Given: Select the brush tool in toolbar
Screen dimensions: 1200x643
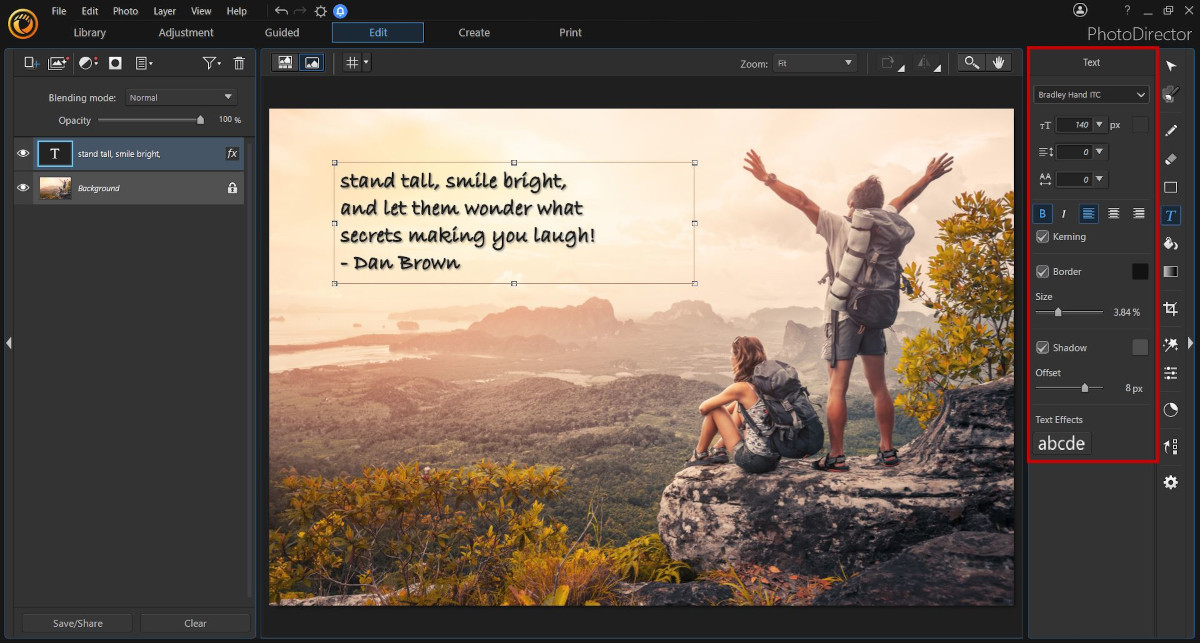Looking at the screenshot, I should click(x=1171, y=95).
